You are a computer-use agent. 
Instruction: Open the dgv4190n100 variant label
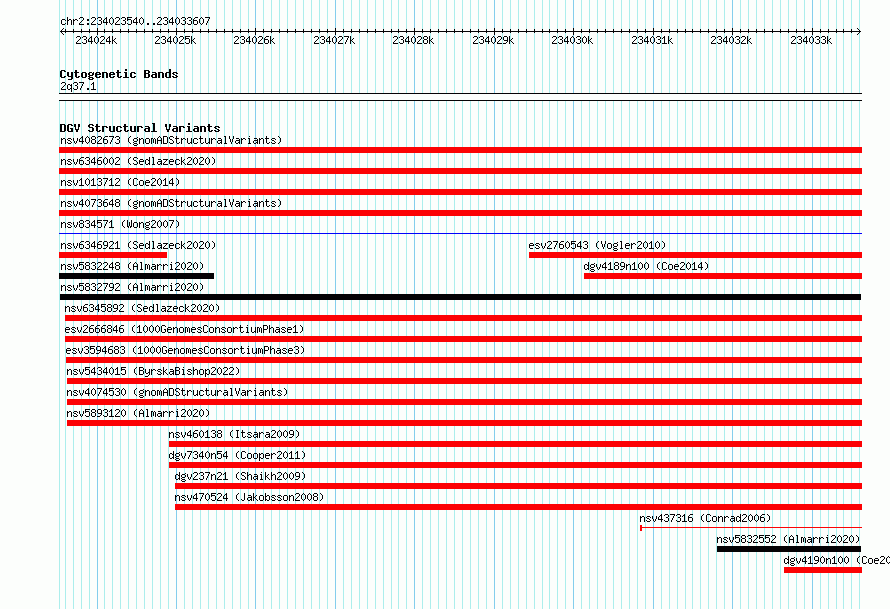pyautogui.click(x=837, y=560)
